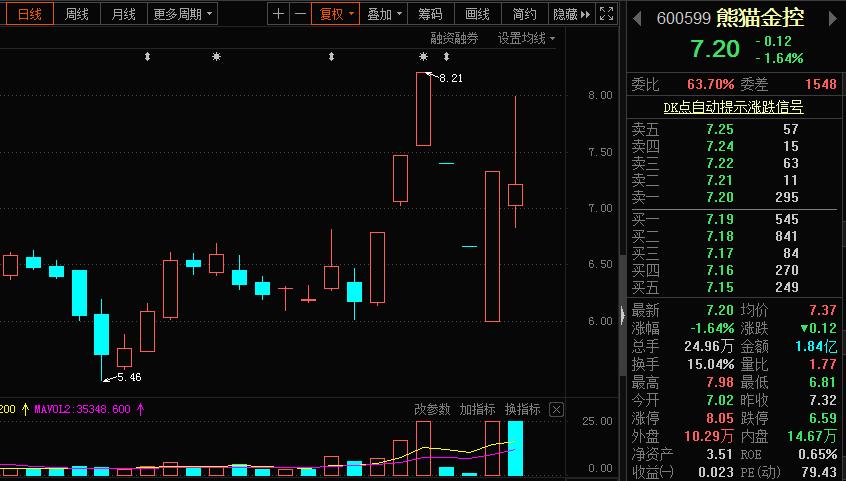
Task: Click 换指标 to change indicator
Action: (523, 410)
